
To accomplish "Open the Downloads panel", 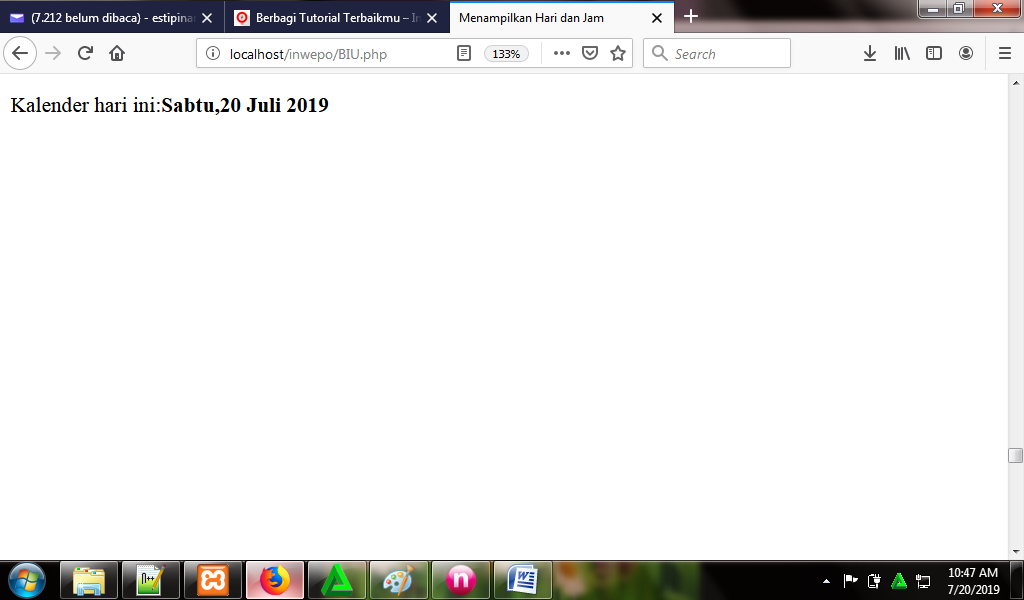I will point(870,54).
